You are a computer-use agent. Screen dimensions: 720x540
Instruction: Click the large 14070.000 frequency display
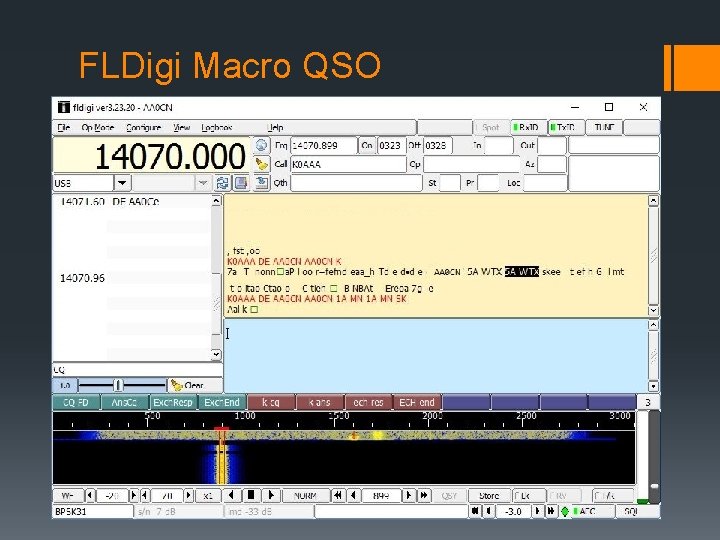151,156
